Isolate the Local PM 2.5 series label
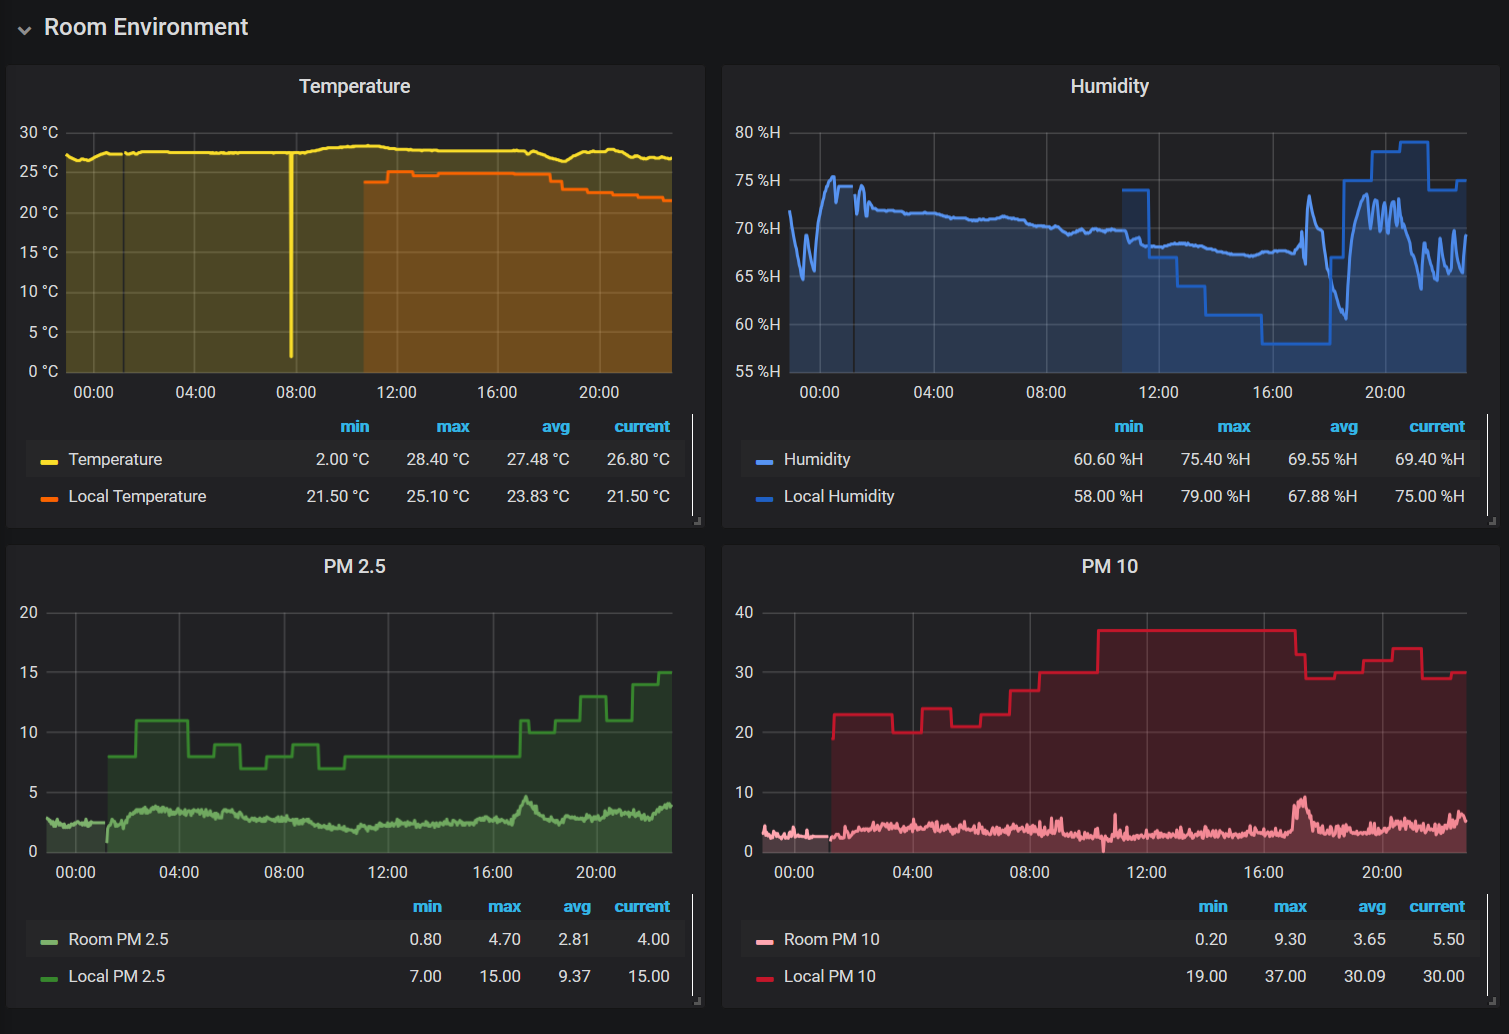 coord(116,977)
